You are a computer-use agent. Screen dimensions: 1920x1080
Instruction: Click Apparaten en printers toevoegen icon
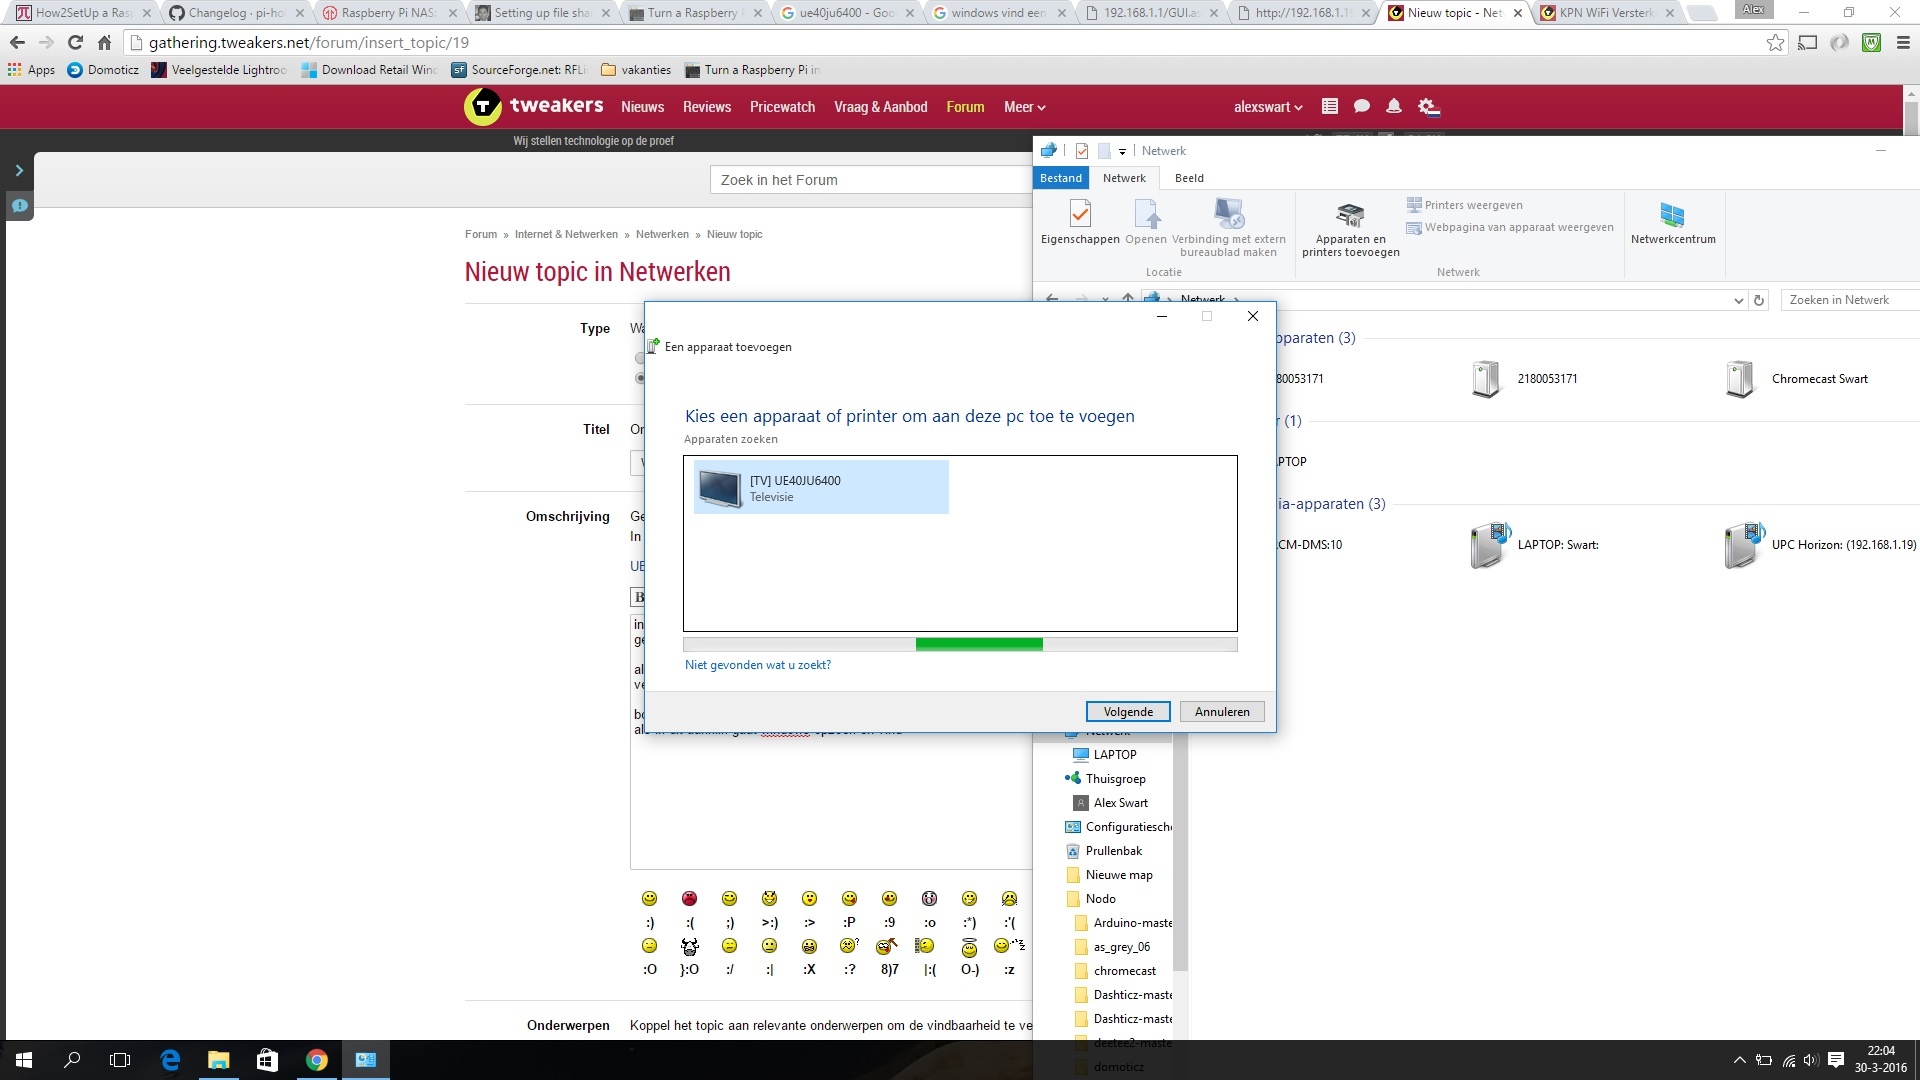pos(1350,216)
